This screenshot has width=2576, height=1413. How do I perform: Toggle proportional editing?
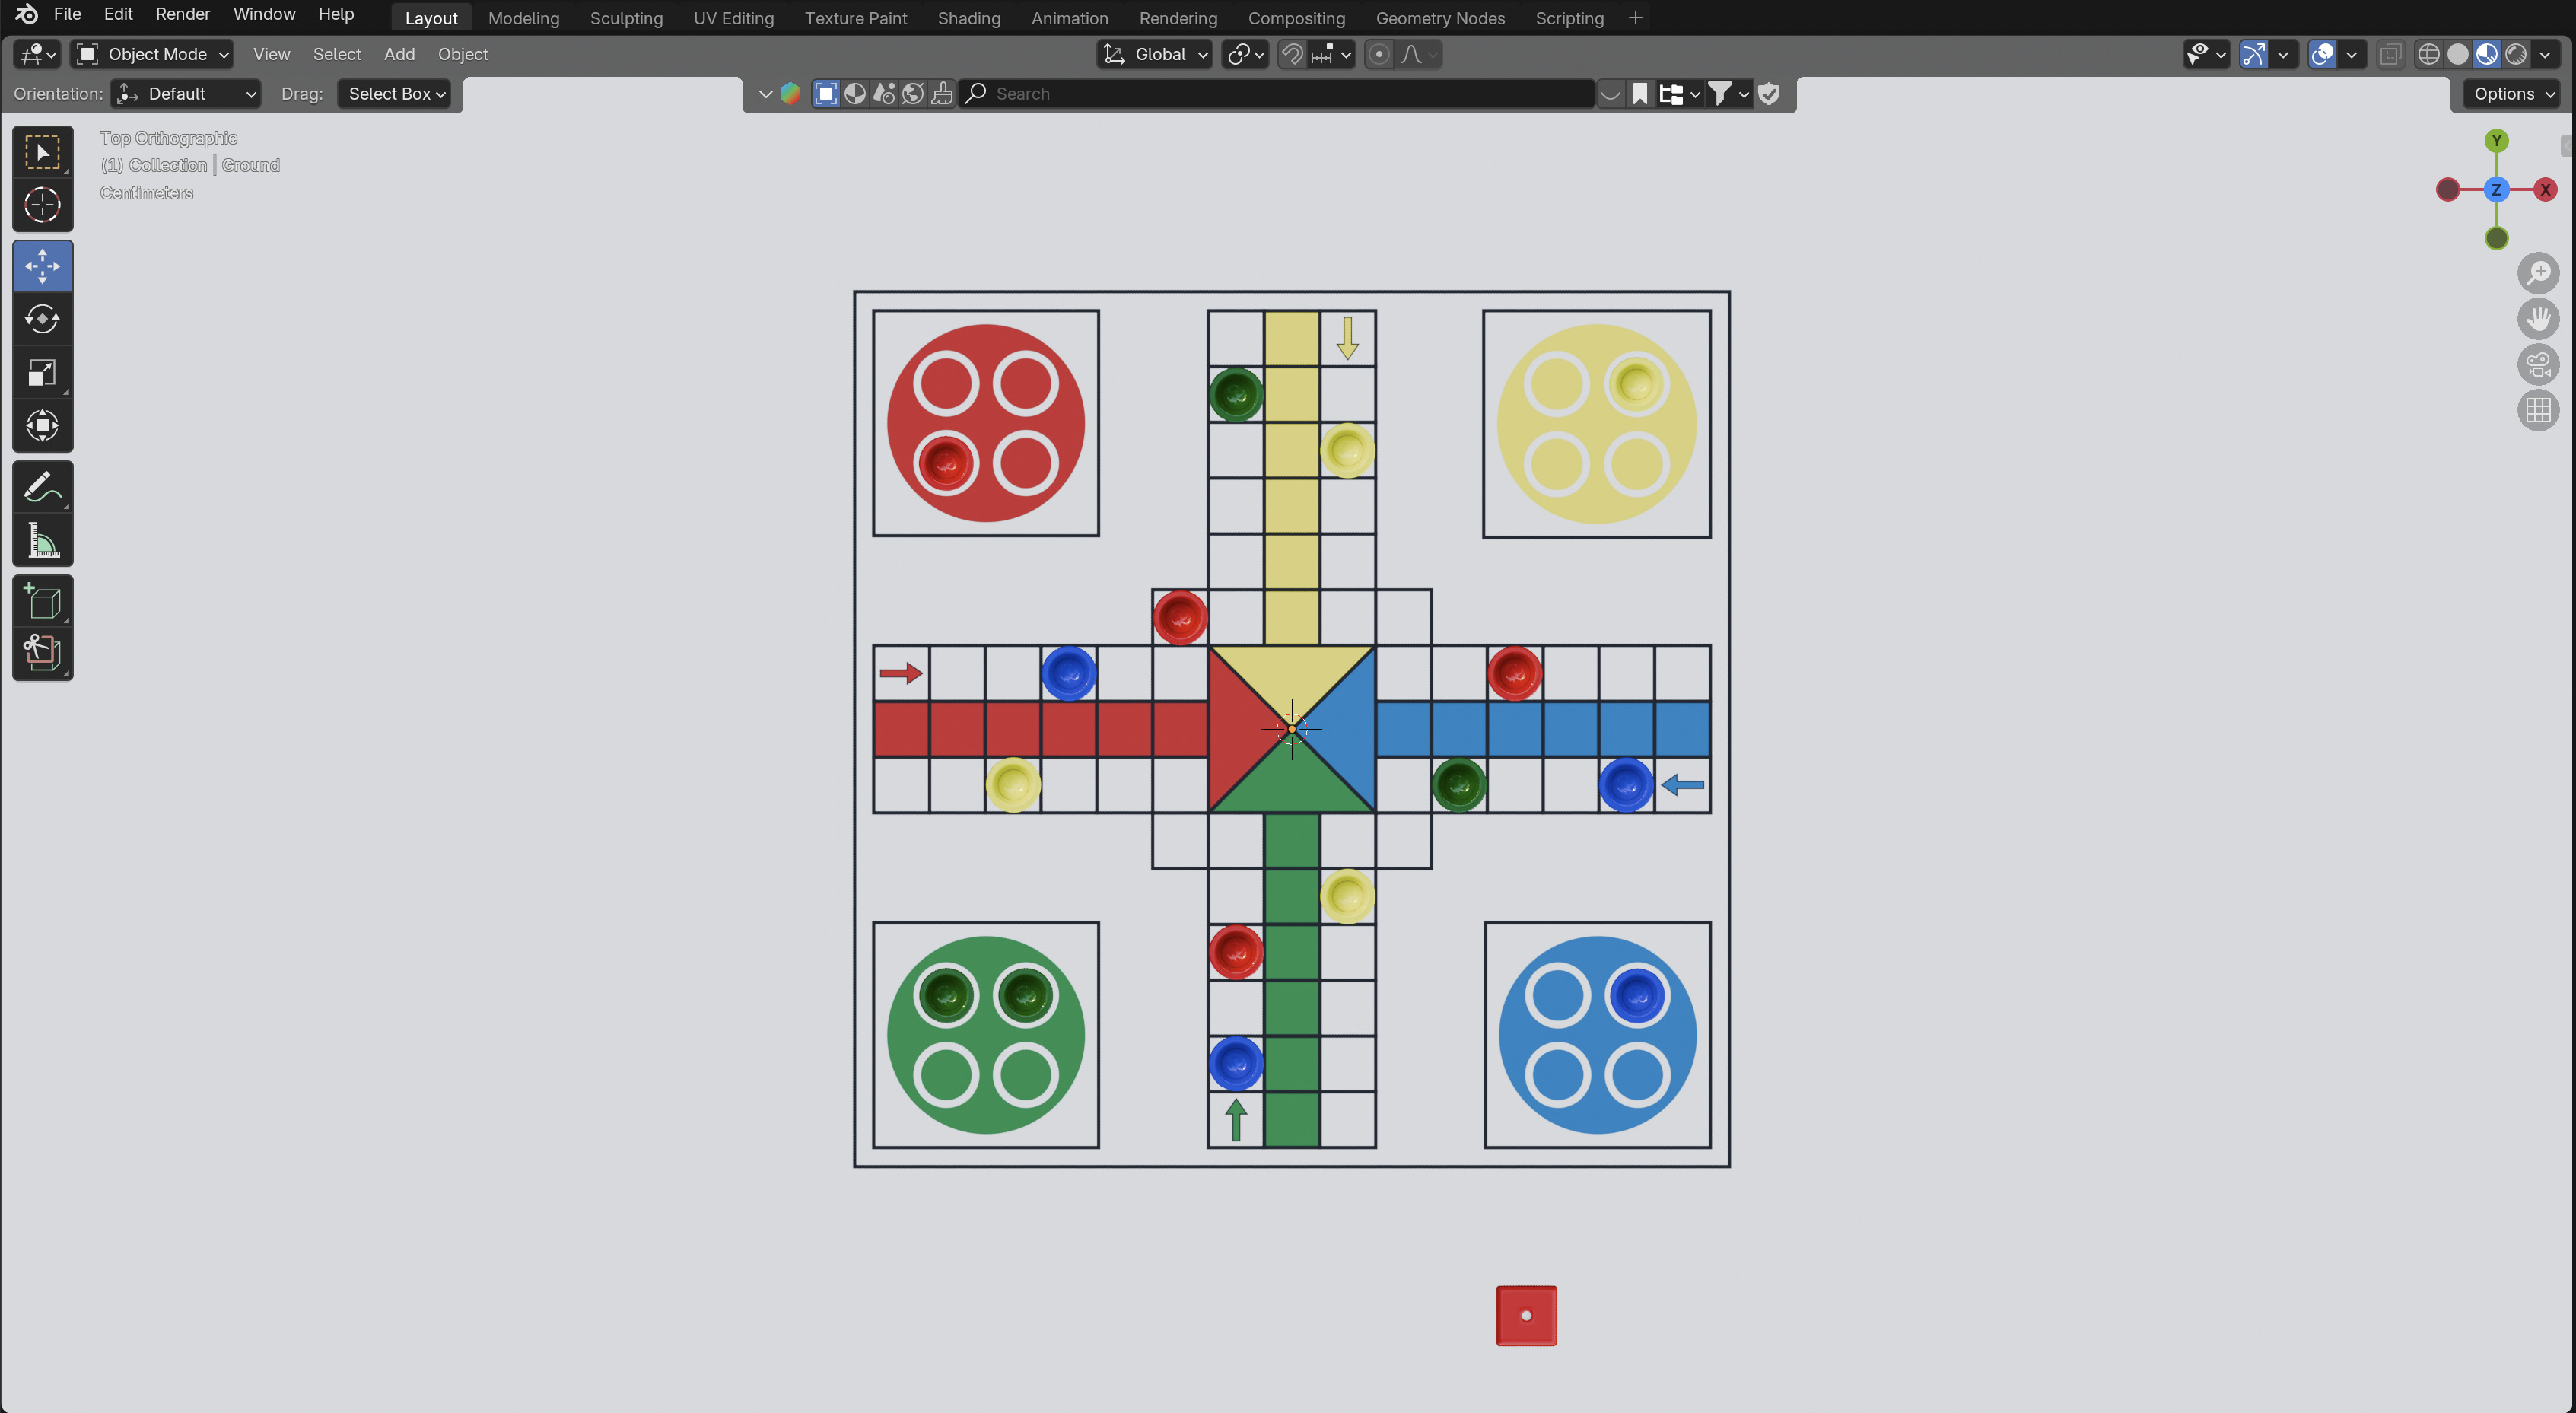(x=1379, y=54)
